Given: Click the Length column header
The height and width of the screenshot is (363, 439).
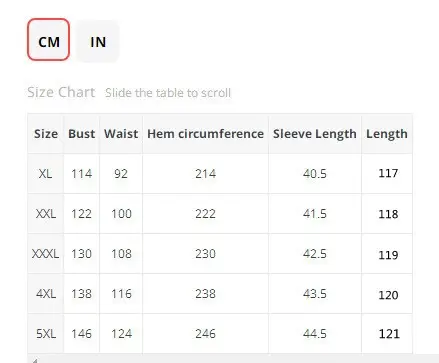Looking at the screenshot, I should (x=387, y=134).
